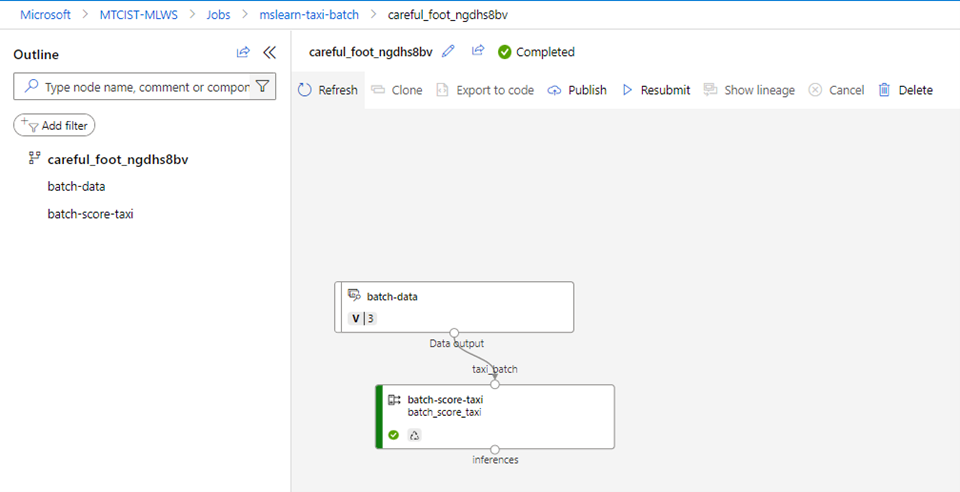Click the reuse recycle icon in batch-score-taxi node
960x492 pixels.
coord(414,435)
